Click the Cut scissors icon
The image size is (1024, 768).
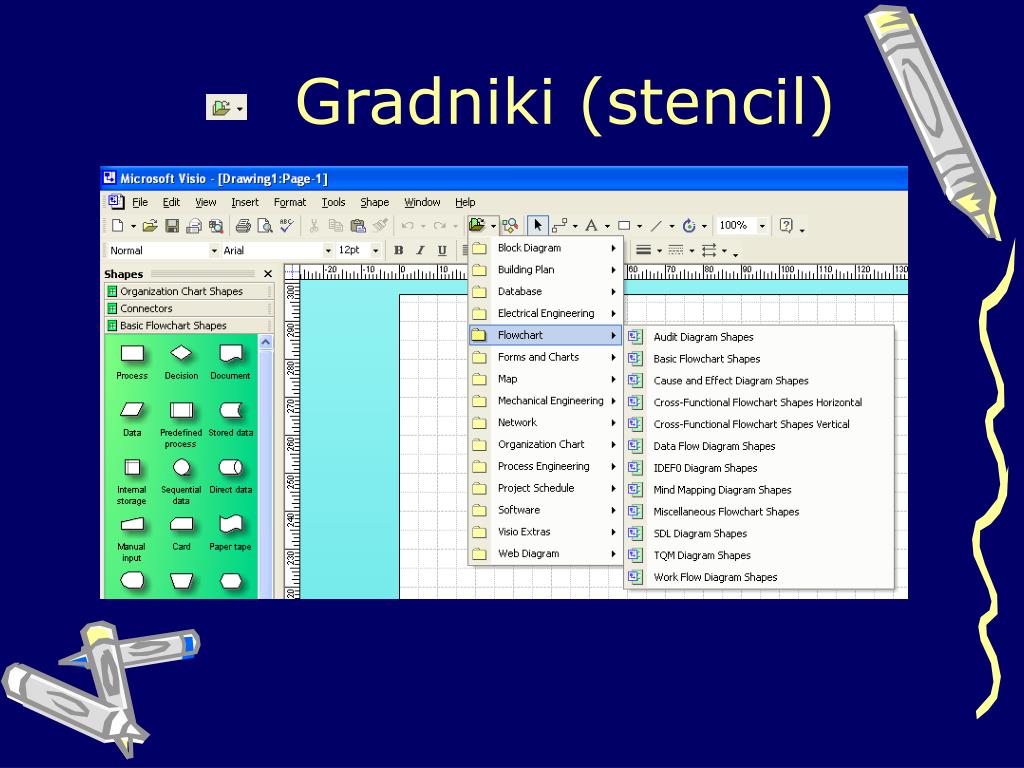point(313,226)
